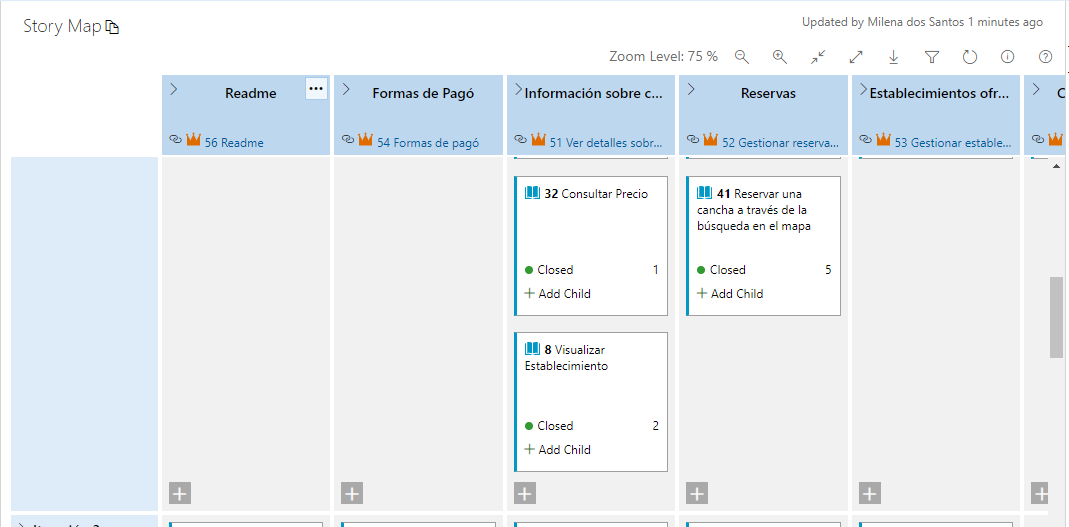Open the 56 Readme epic link

[x=234, y=143]
